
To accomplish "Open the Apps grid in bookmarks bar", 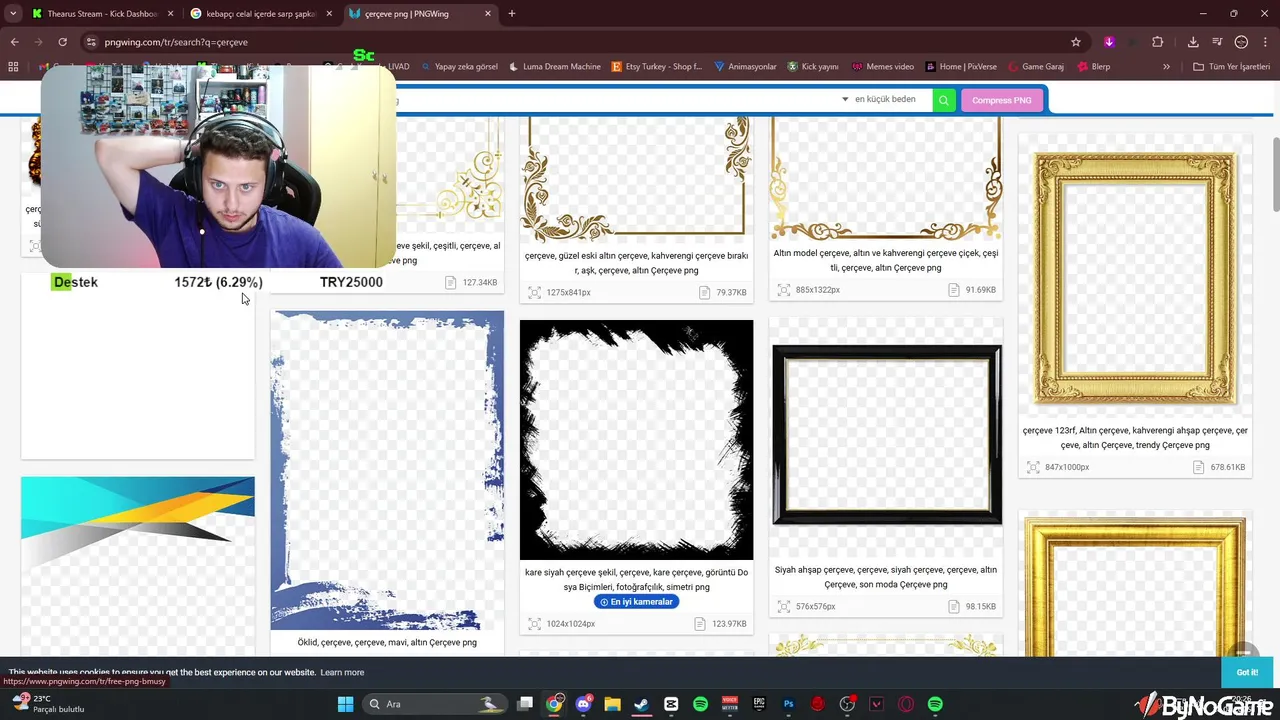I will click(13, 67).
